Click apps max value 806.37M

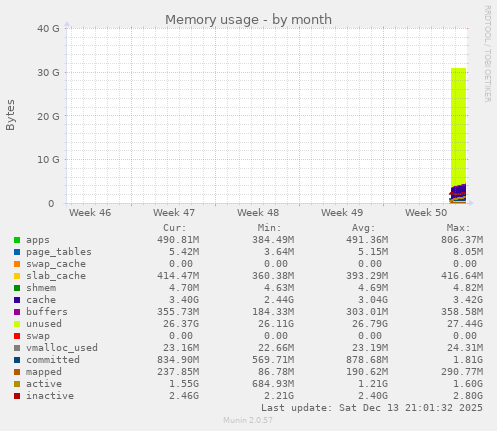click(462, 240)
